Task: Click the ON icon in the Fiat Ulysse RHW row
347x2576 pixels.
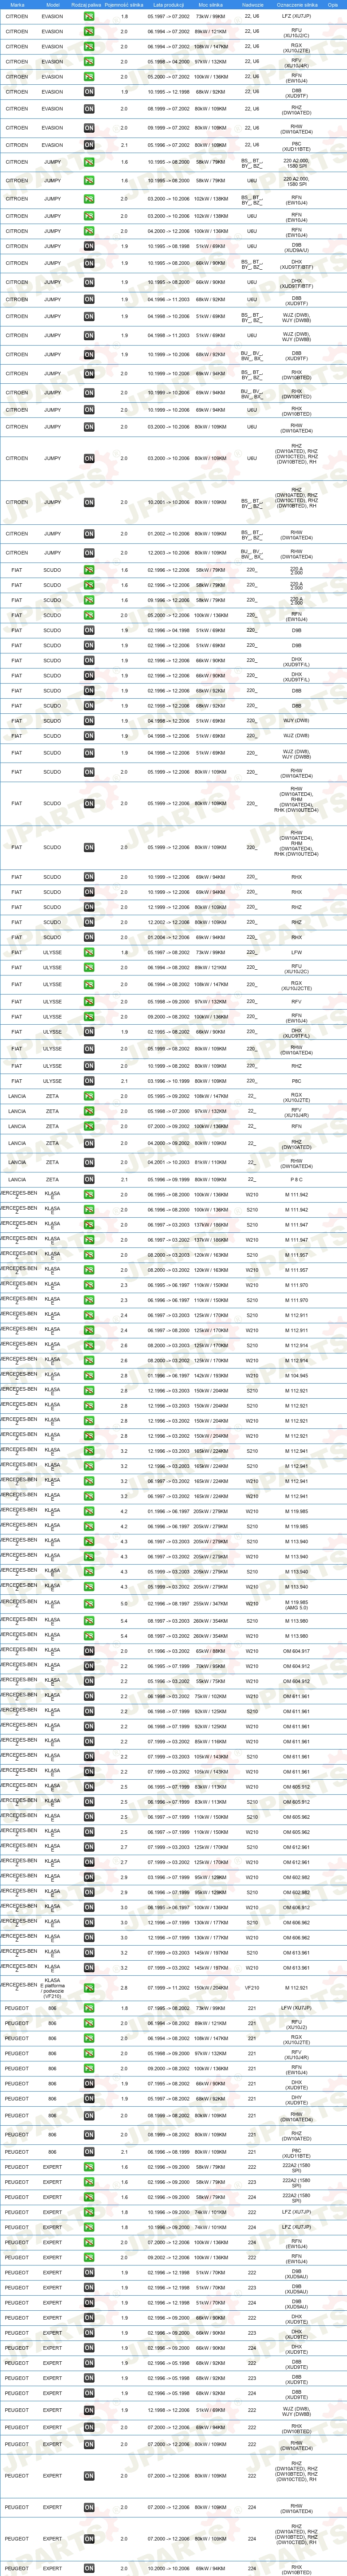Action: (x=89, y=1049)
